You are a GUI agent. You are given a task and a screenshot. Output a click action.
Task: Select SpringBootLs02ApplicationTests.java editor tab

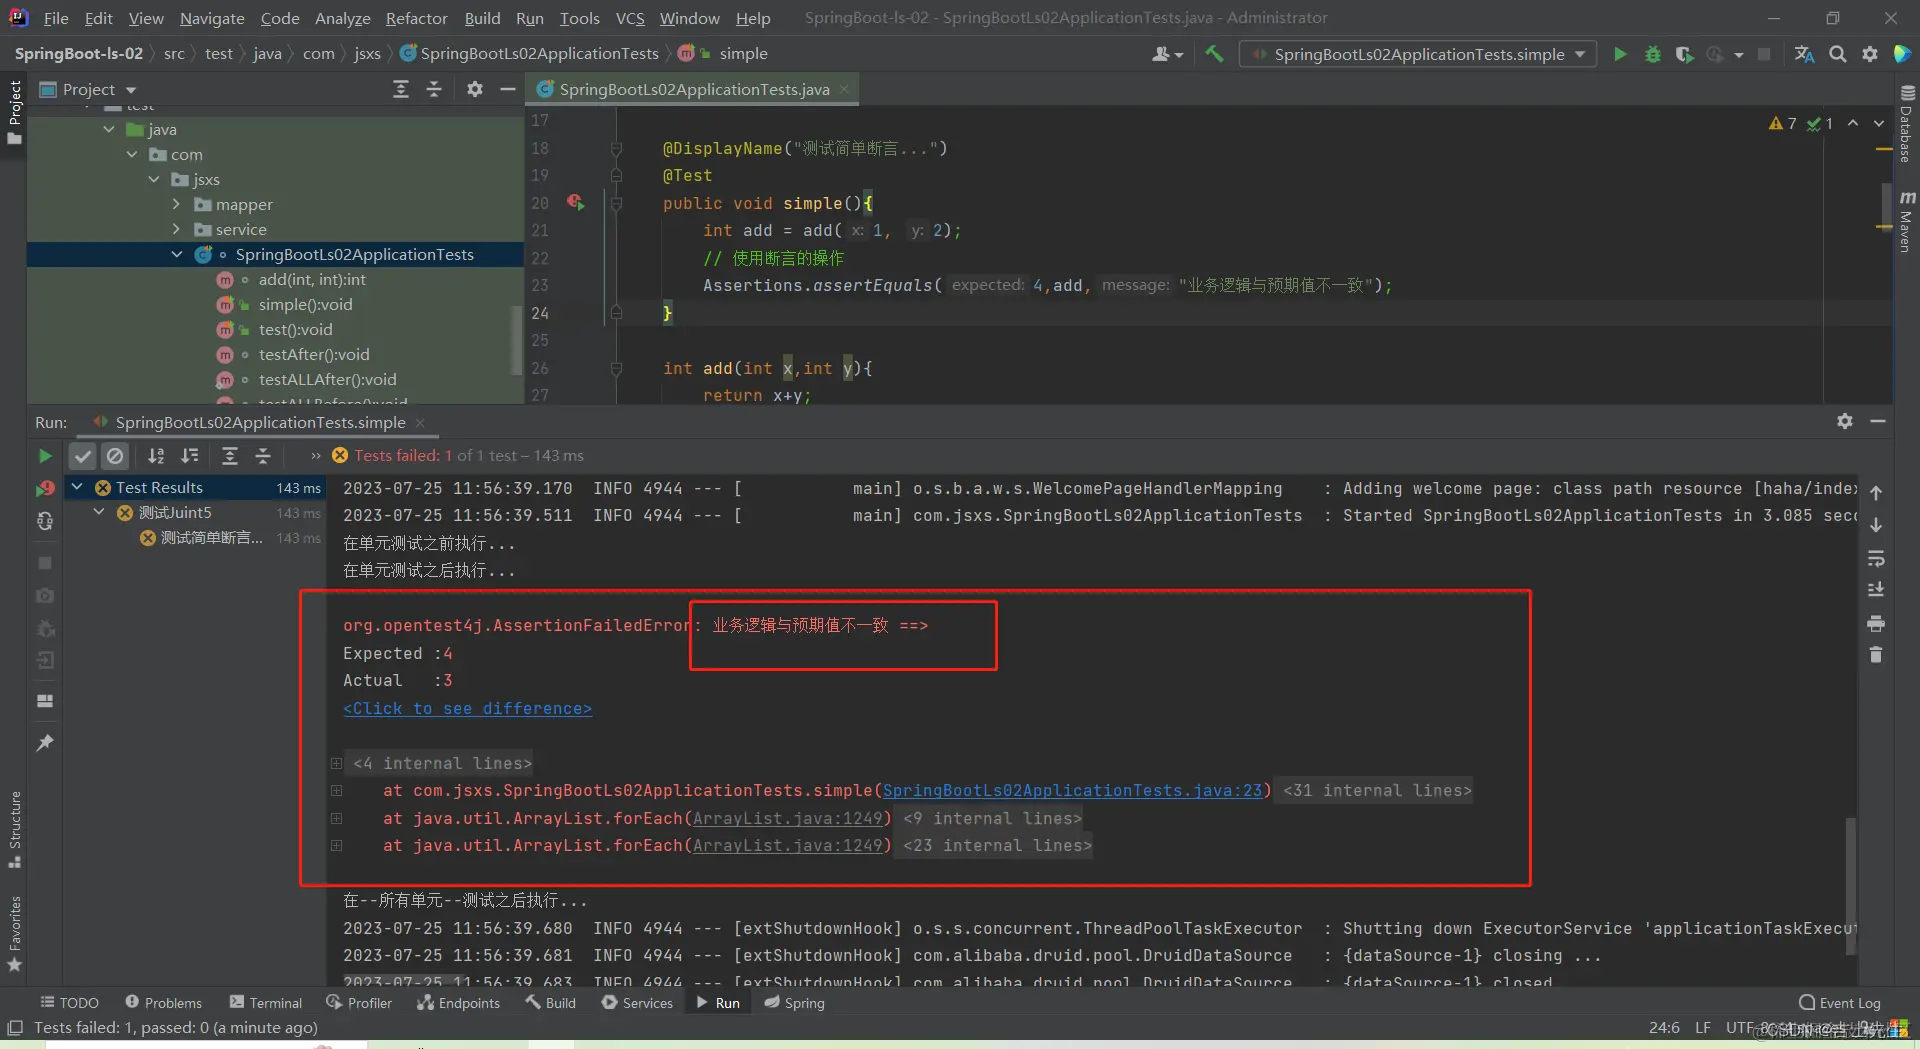pyautogui.click(x=694, y=89)
